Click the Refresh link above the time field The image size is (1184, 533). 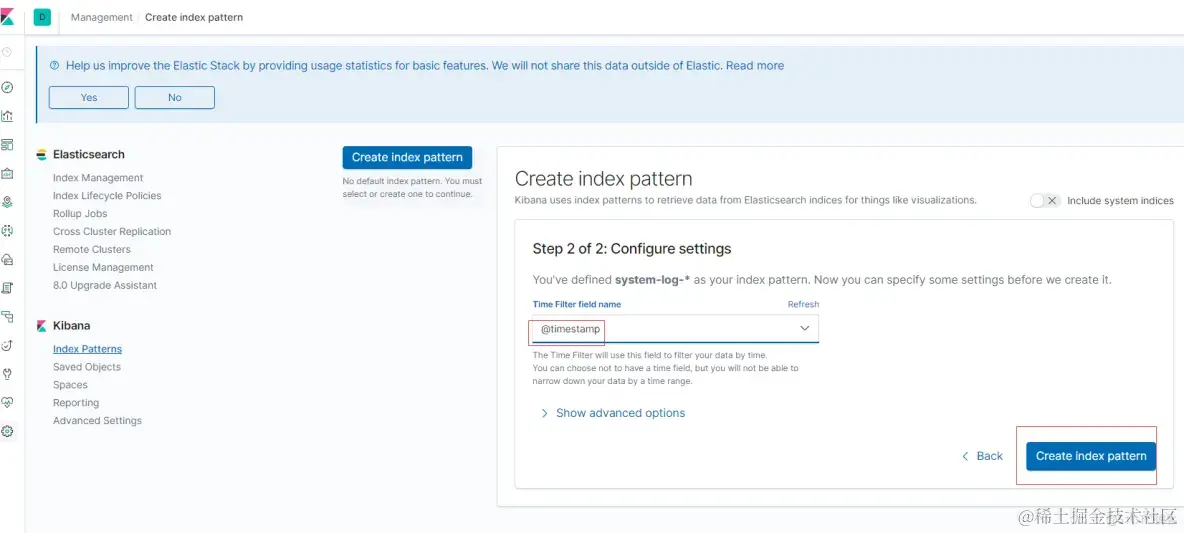(x=803, y=304)
